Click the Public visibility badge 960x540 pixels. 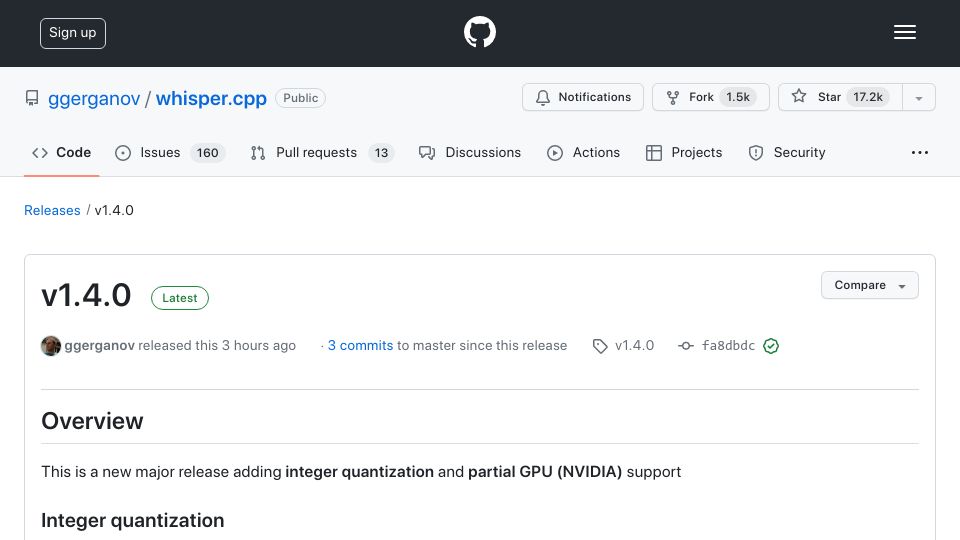300,98
